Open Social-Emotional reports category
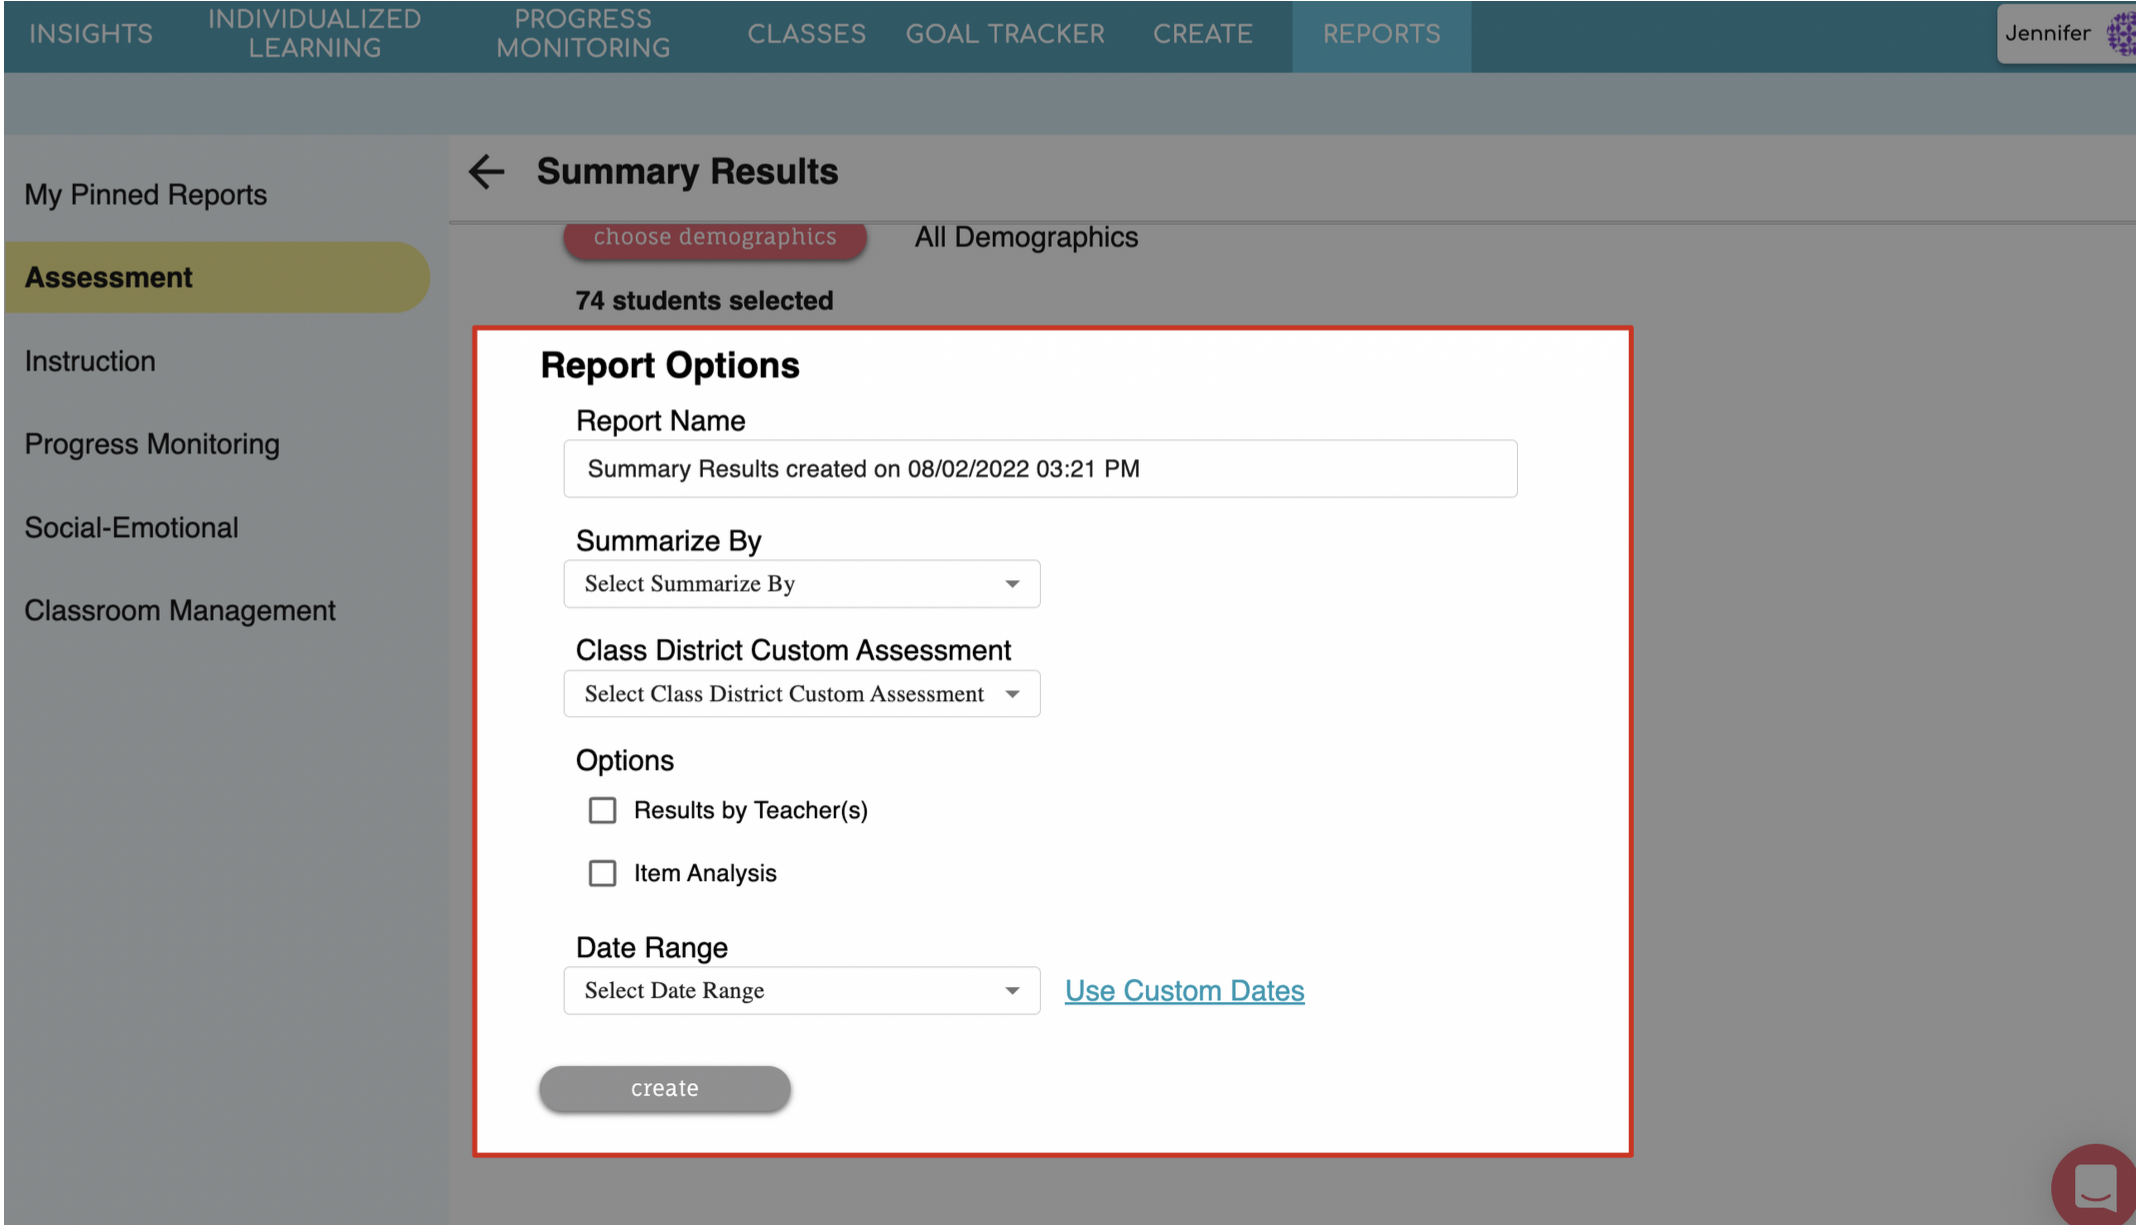The height and width of the screenshot is (1226, 2136). coord(132,528)
